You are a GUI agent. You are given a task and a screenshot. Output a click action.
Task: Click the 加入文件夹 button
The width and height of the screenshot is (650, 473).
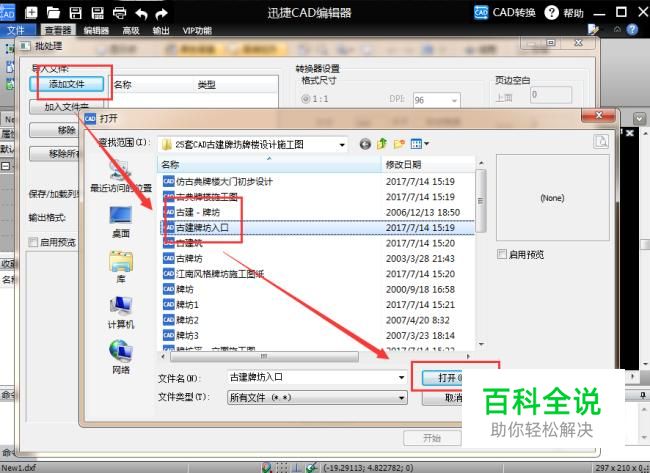pos(67,107)
